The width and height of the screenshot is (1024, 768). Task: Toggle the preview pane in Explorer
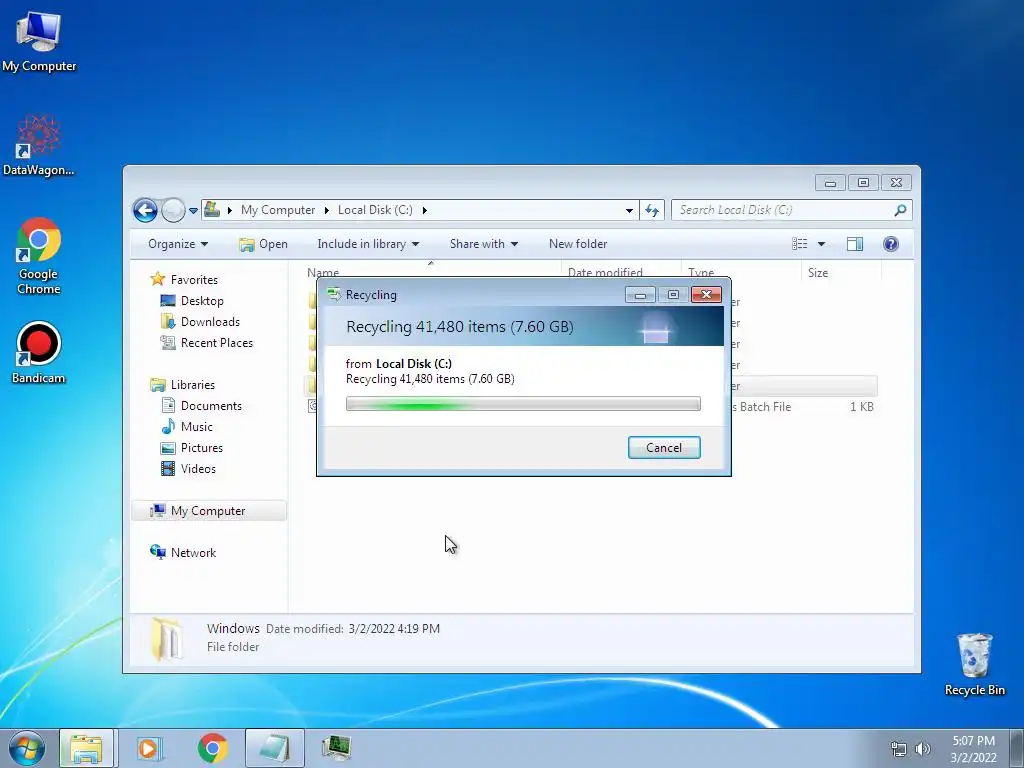point(854,244)
